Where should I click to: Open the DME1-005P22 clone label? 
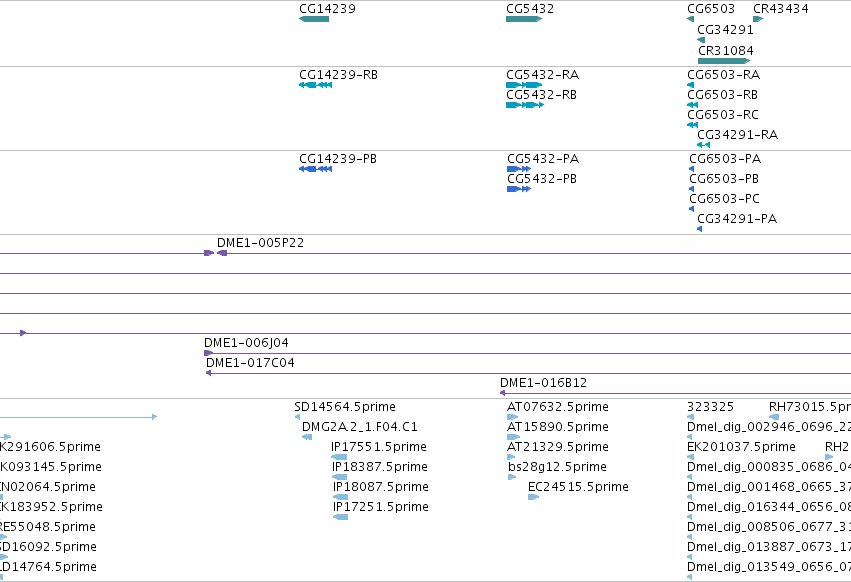click(261, 243)
